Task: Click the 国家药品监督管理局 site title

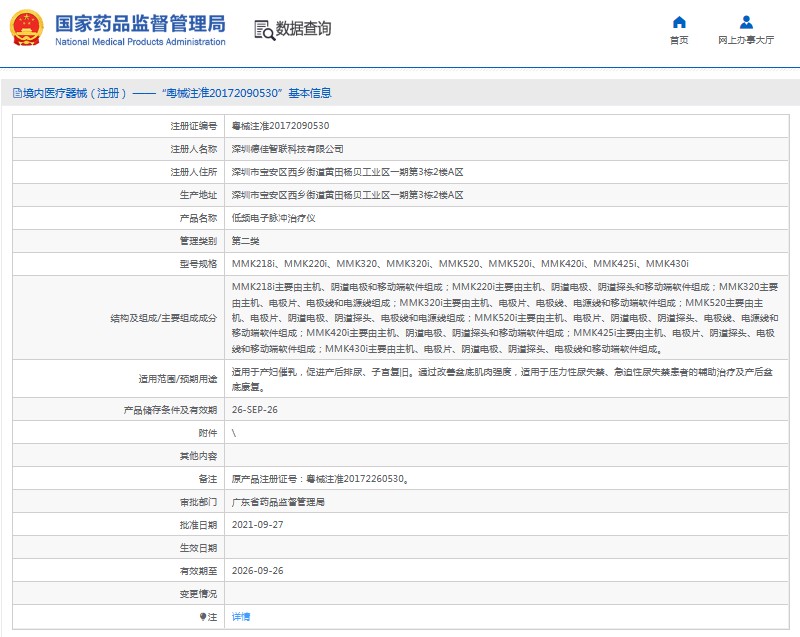Action: click(x=140, y=24)
